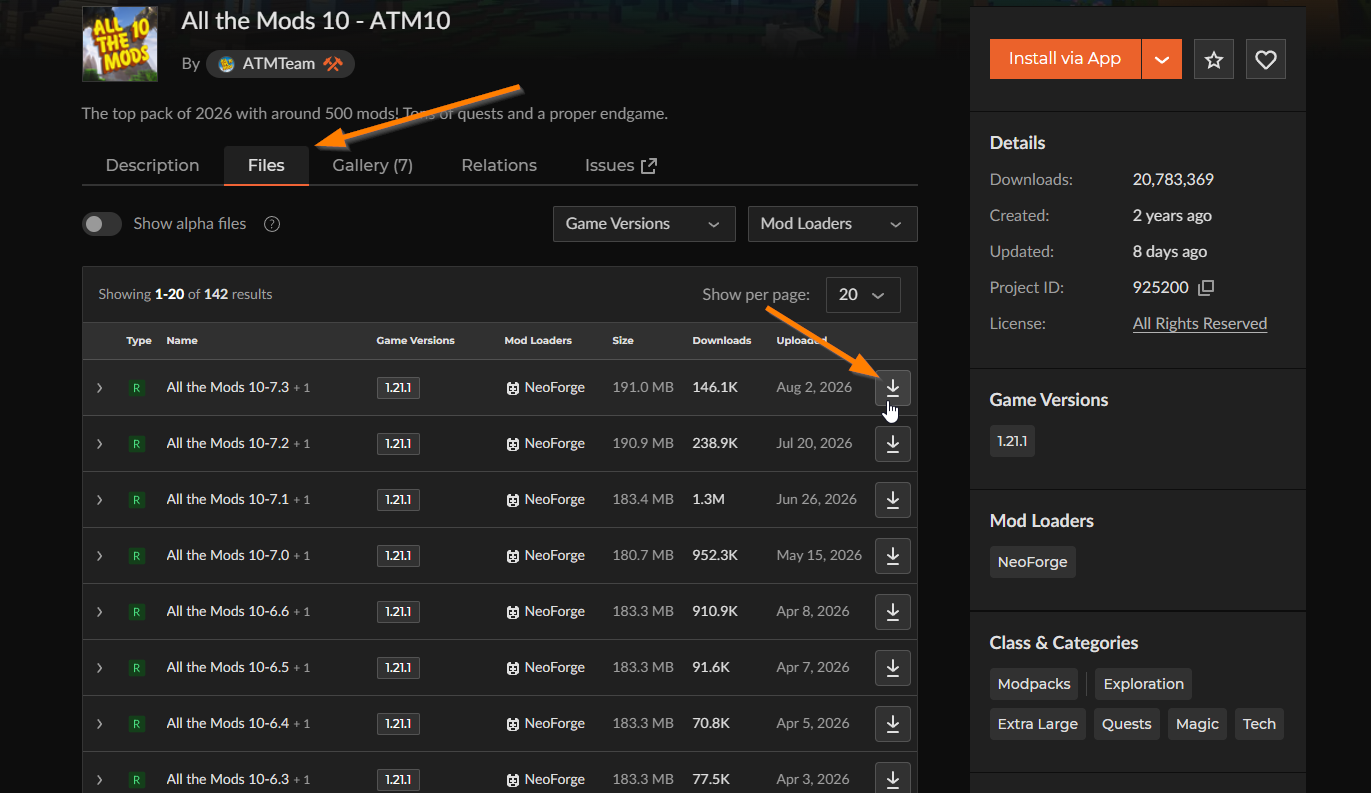This screenshot has height=793, width=1371.
Task: Download All the Mods 10-7.0 file
Action: click(893, 555)
